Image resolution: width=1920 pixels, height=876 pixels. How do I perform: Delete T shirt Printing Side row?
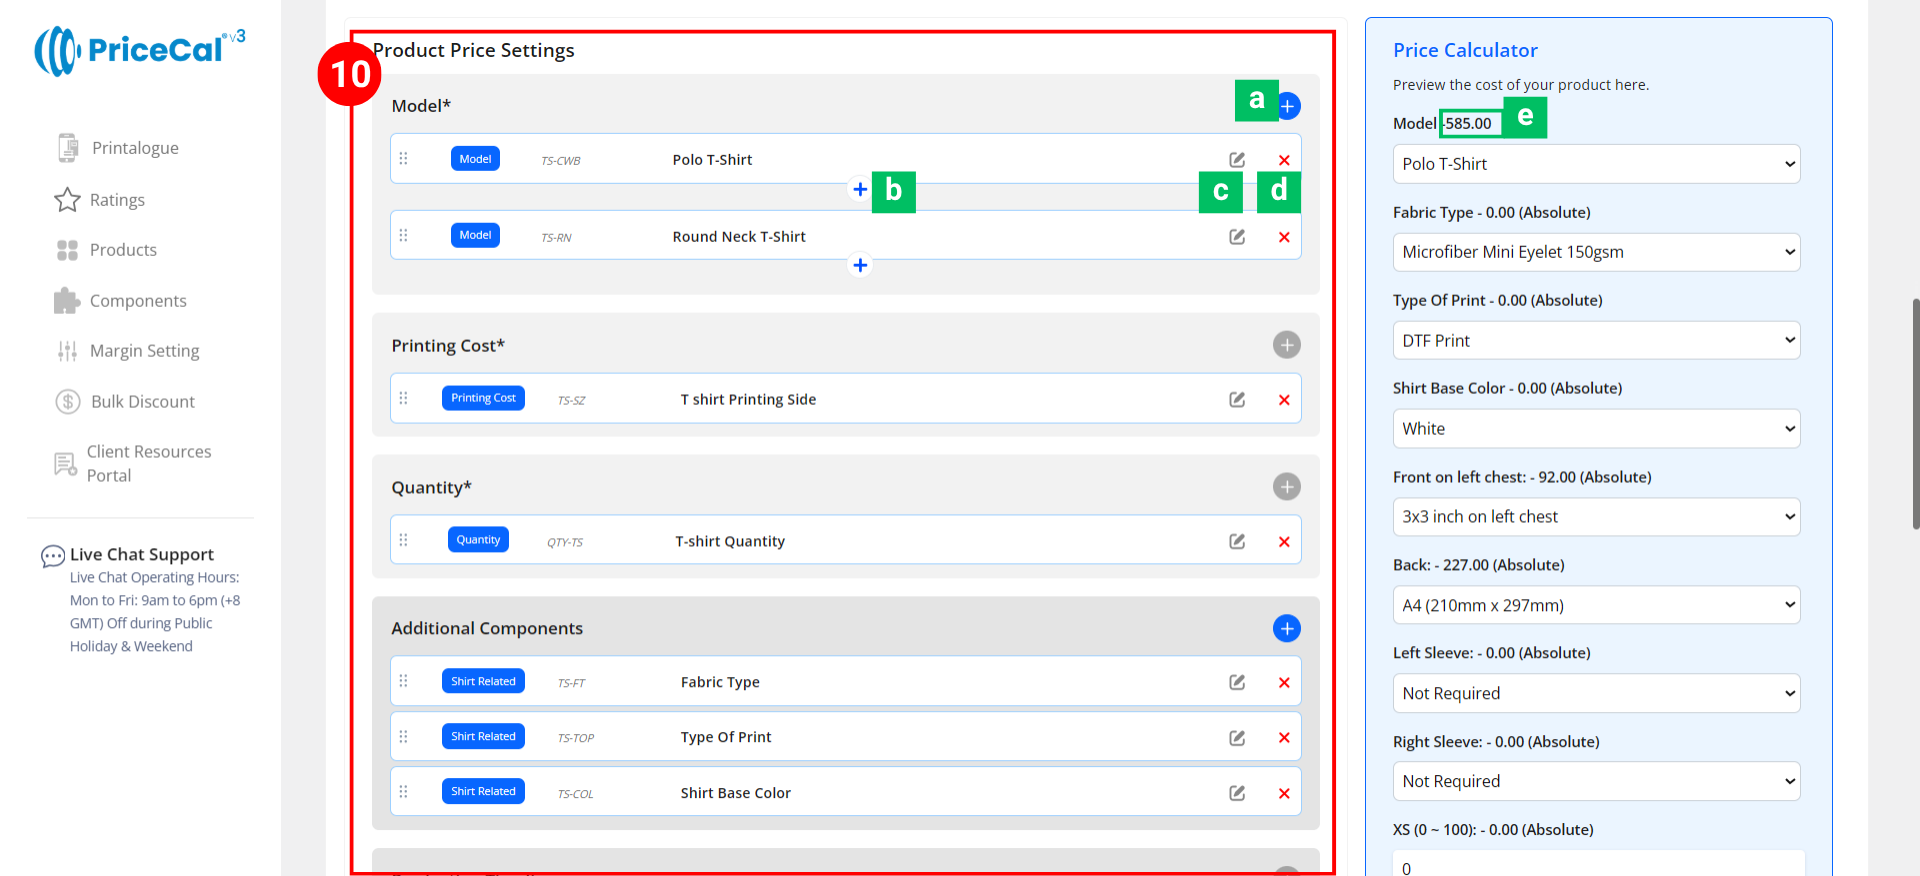coord(1284,400)
